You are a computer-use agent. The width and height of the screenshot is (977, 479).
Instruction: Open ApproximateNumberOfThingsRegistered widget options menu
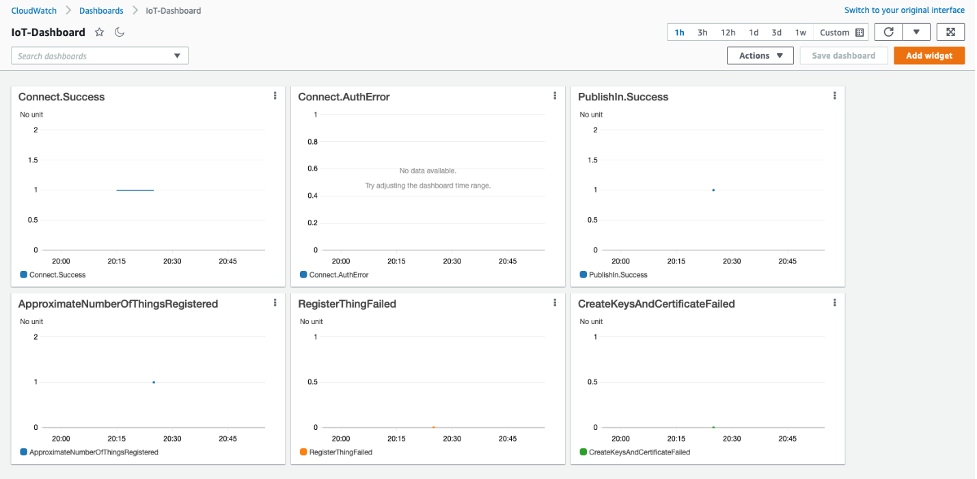click(x=275, y=303)
